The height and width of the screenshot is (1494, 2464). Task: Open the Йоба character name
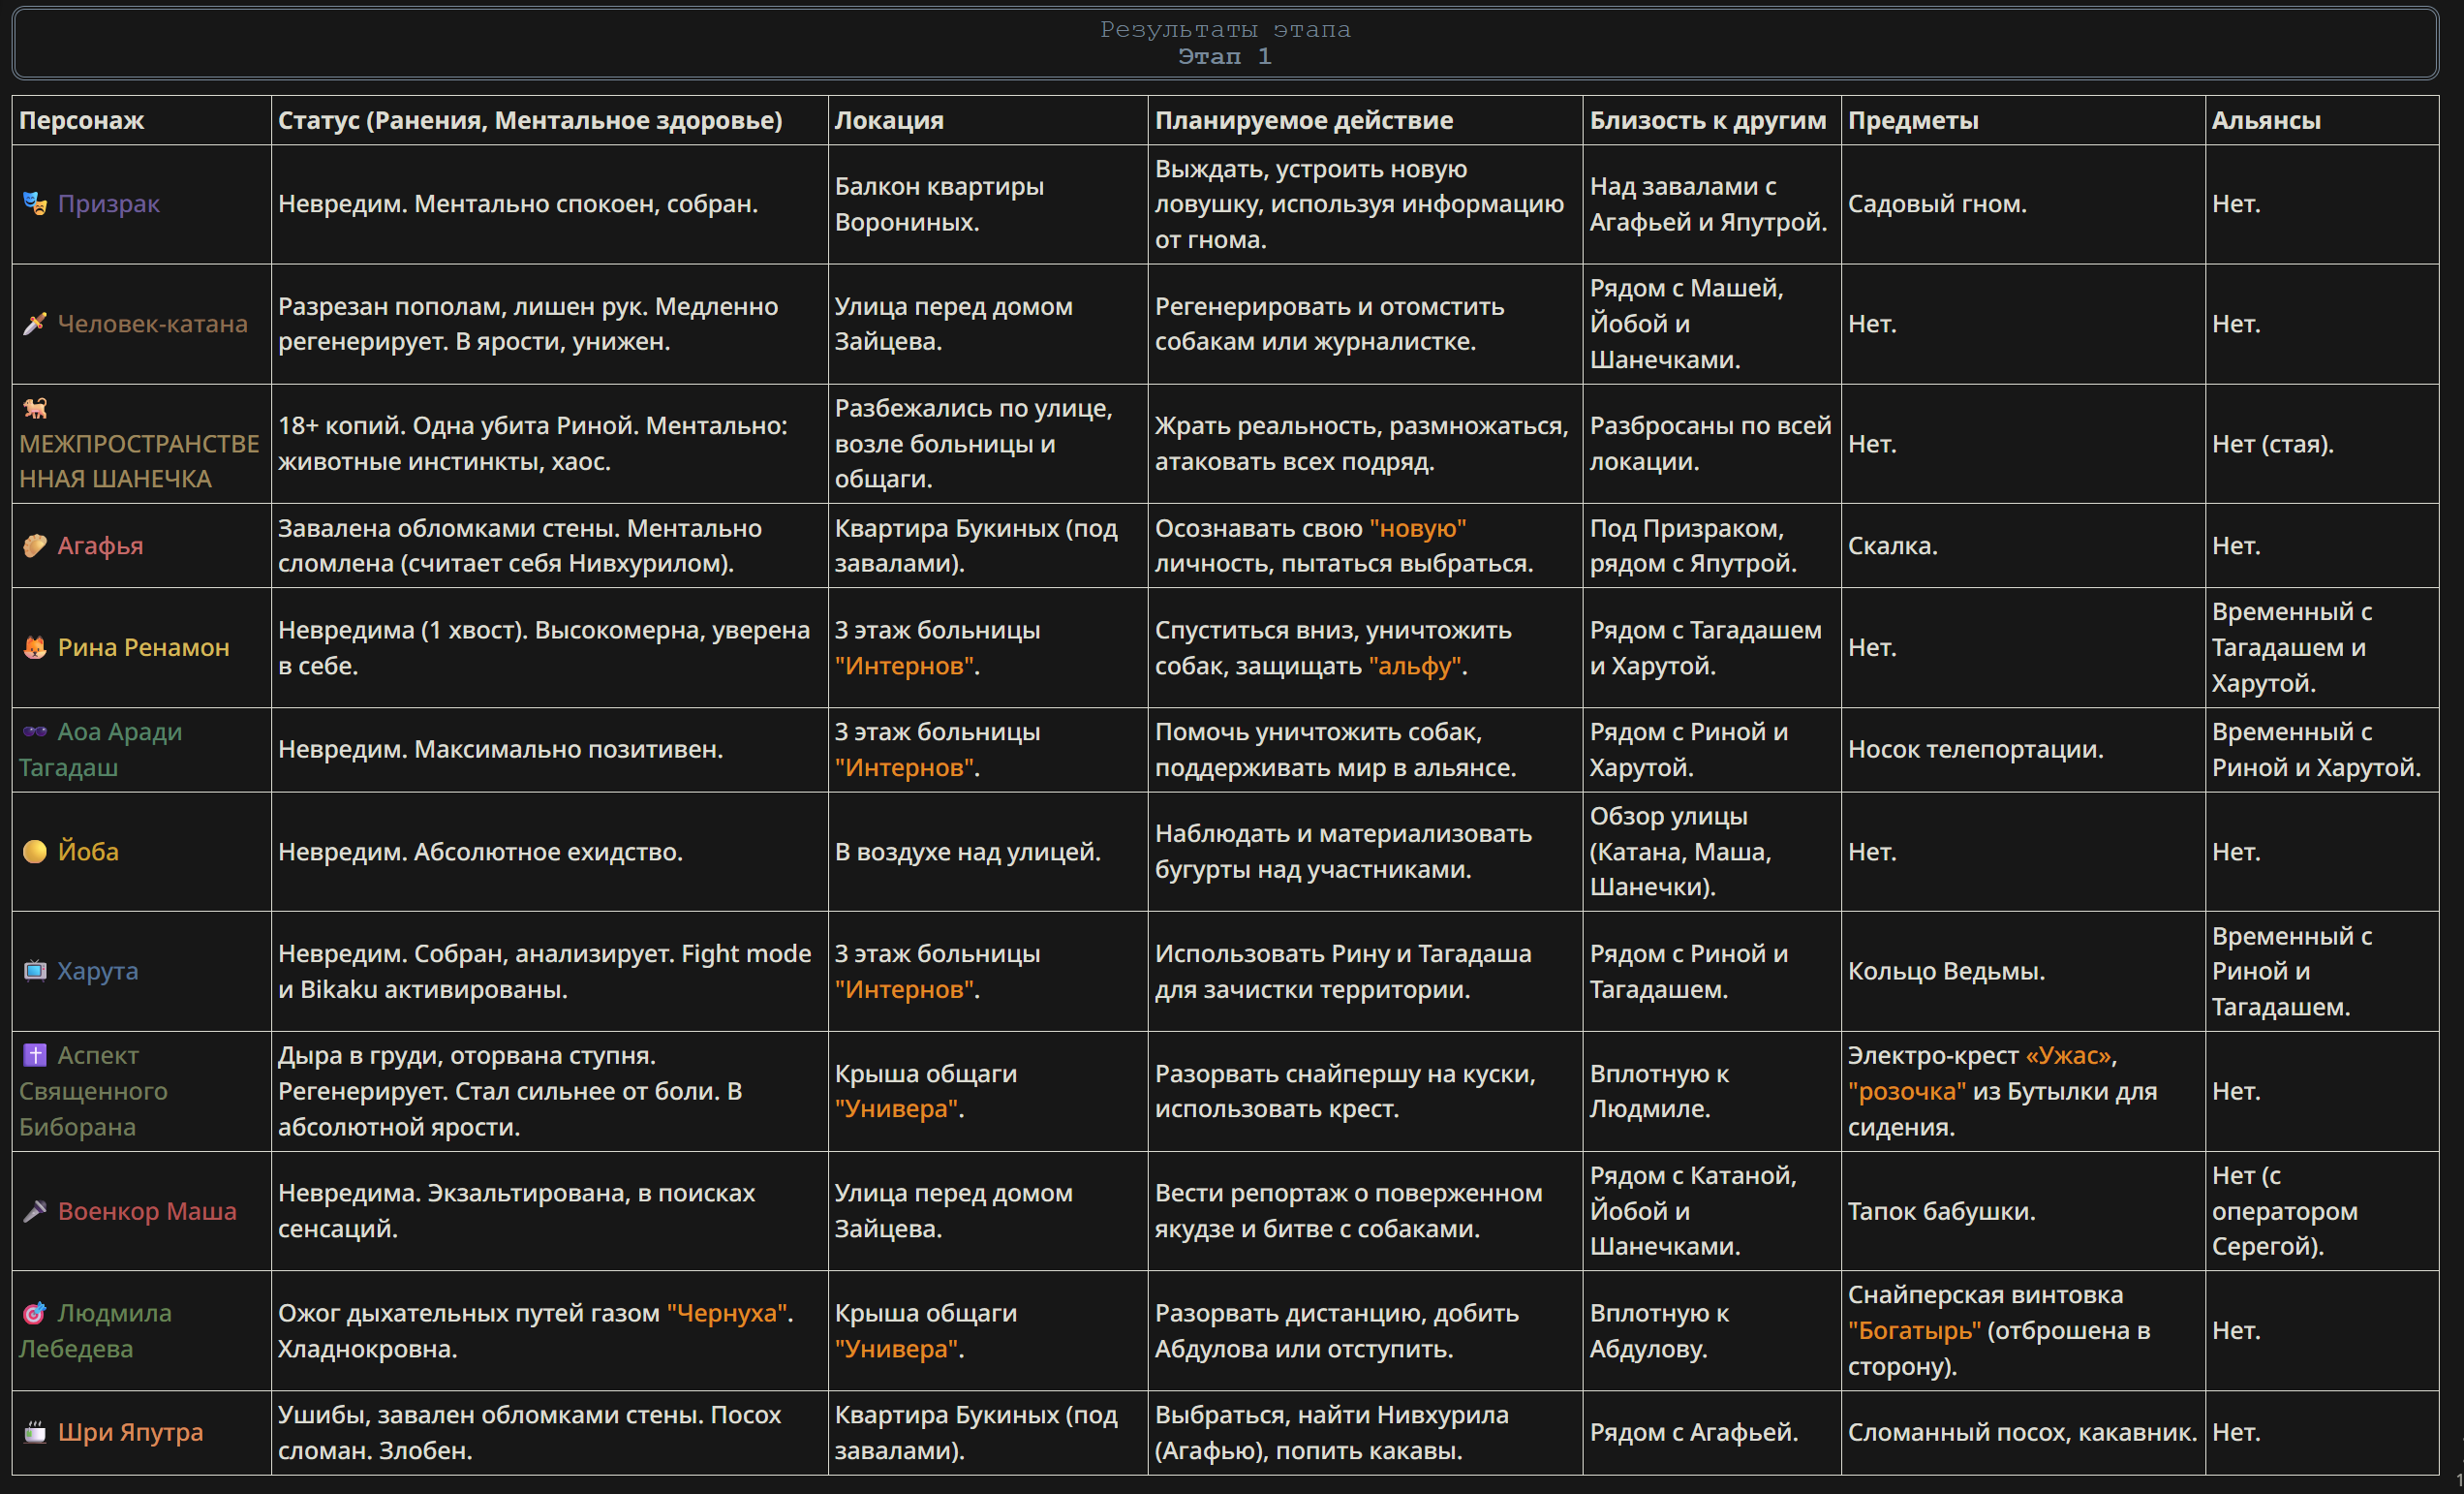[x=88, y=852]
